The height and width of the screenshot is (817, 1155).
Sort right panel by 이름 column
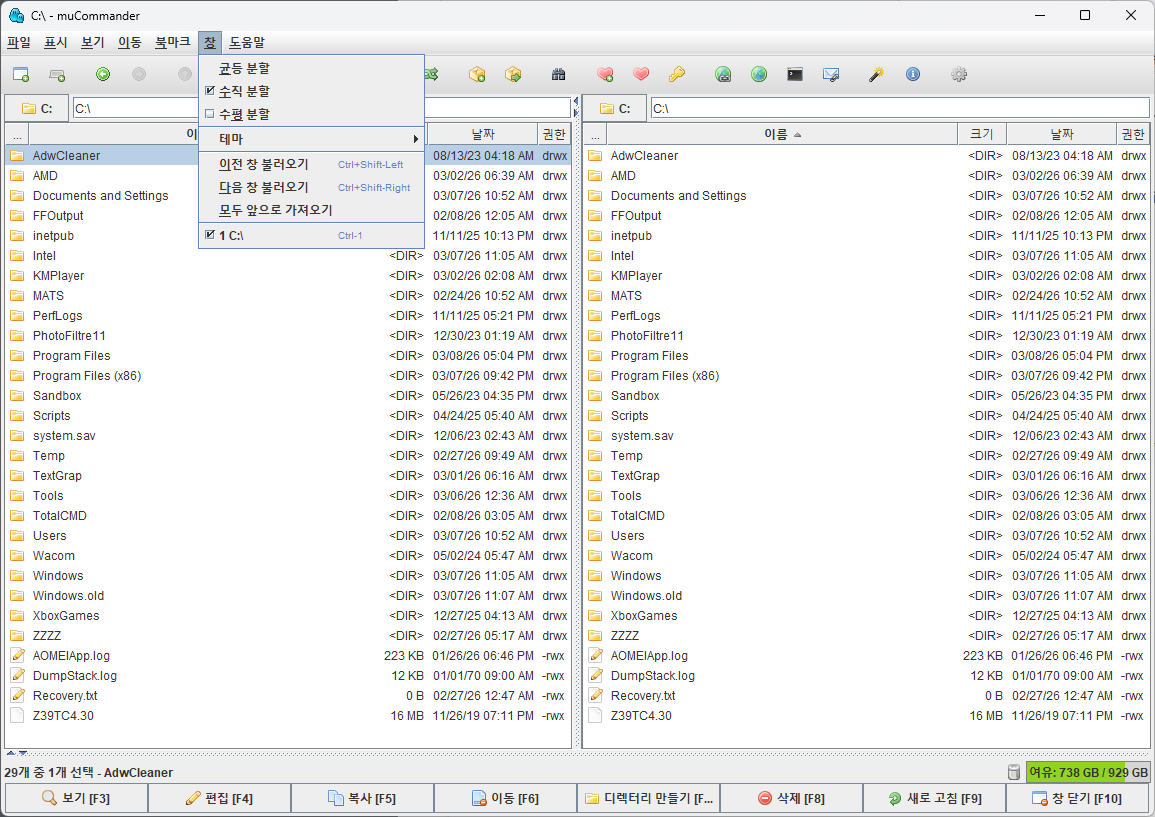[x=782, y=134]
